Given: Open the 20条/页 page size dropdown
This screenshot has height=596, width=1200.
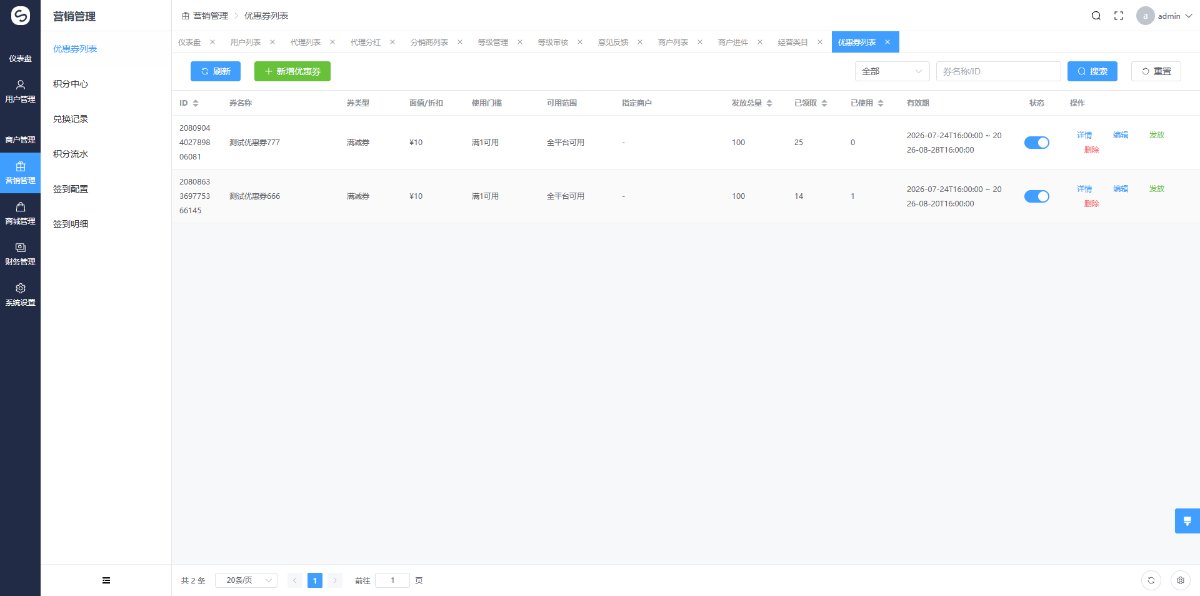Looking at the screenshot, I should point(246,580).
